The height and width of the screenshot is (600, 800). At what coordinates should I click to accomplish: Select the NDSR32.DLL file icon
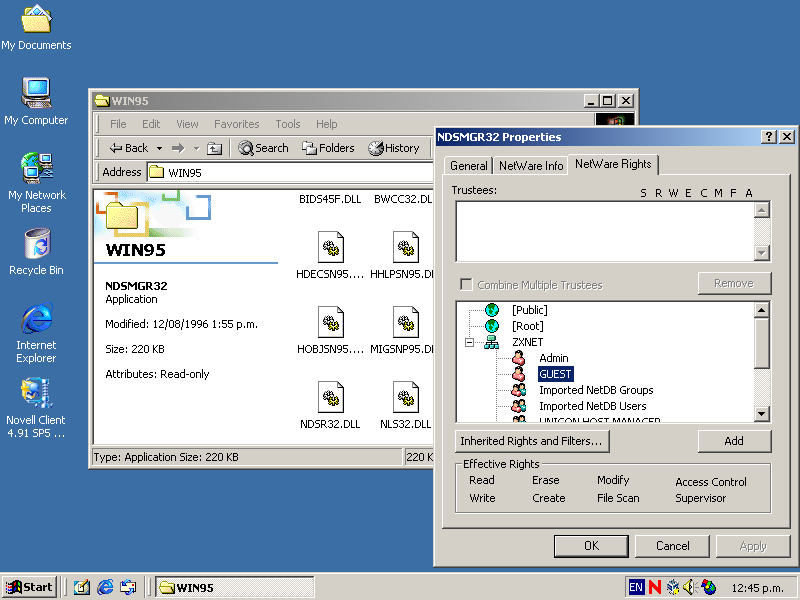331,397
